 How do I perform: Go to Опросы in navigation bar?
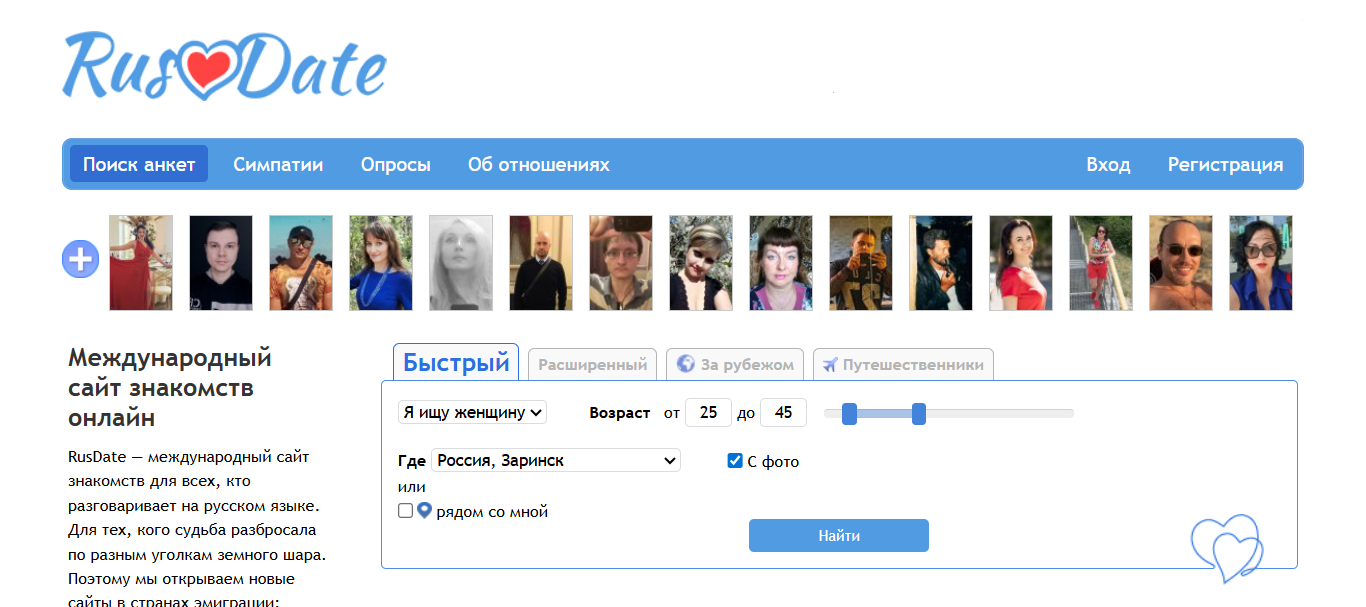click(x=396, y=165)
